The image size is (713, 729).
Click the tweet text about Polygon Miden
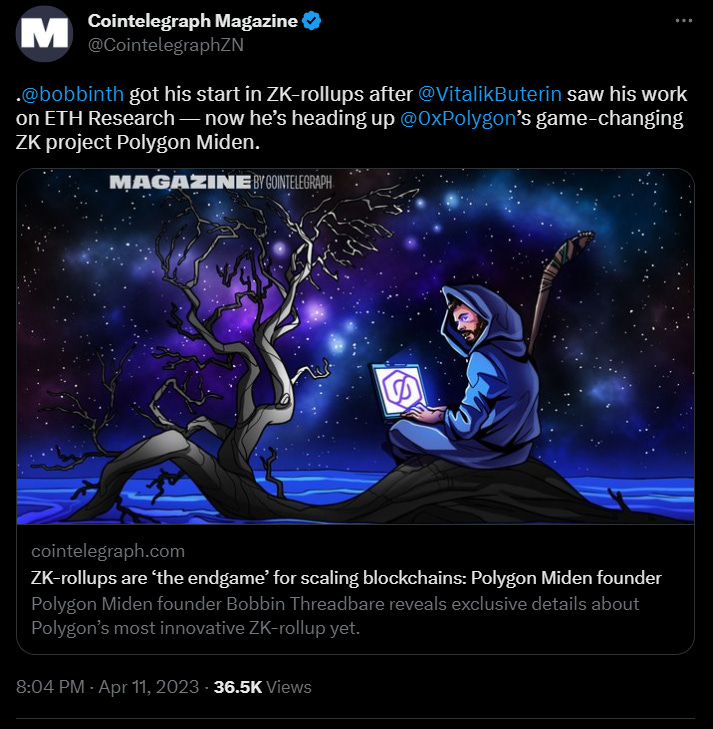[x=351, y=118]
